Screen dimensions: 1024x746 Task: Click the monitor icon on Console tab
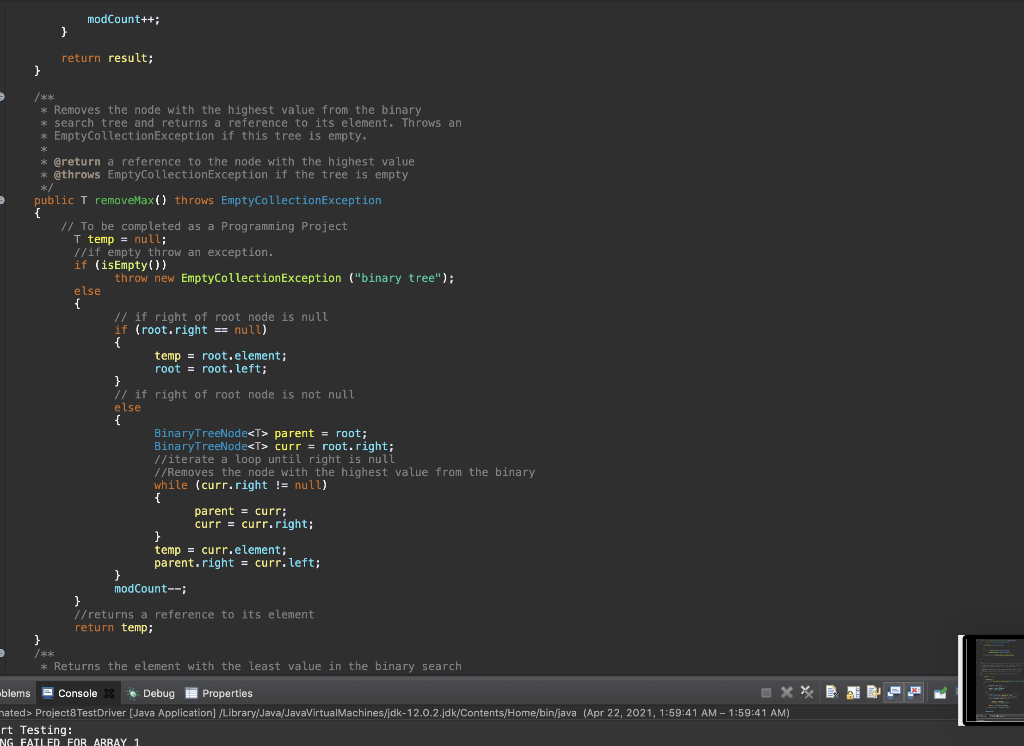coord(48,693)
